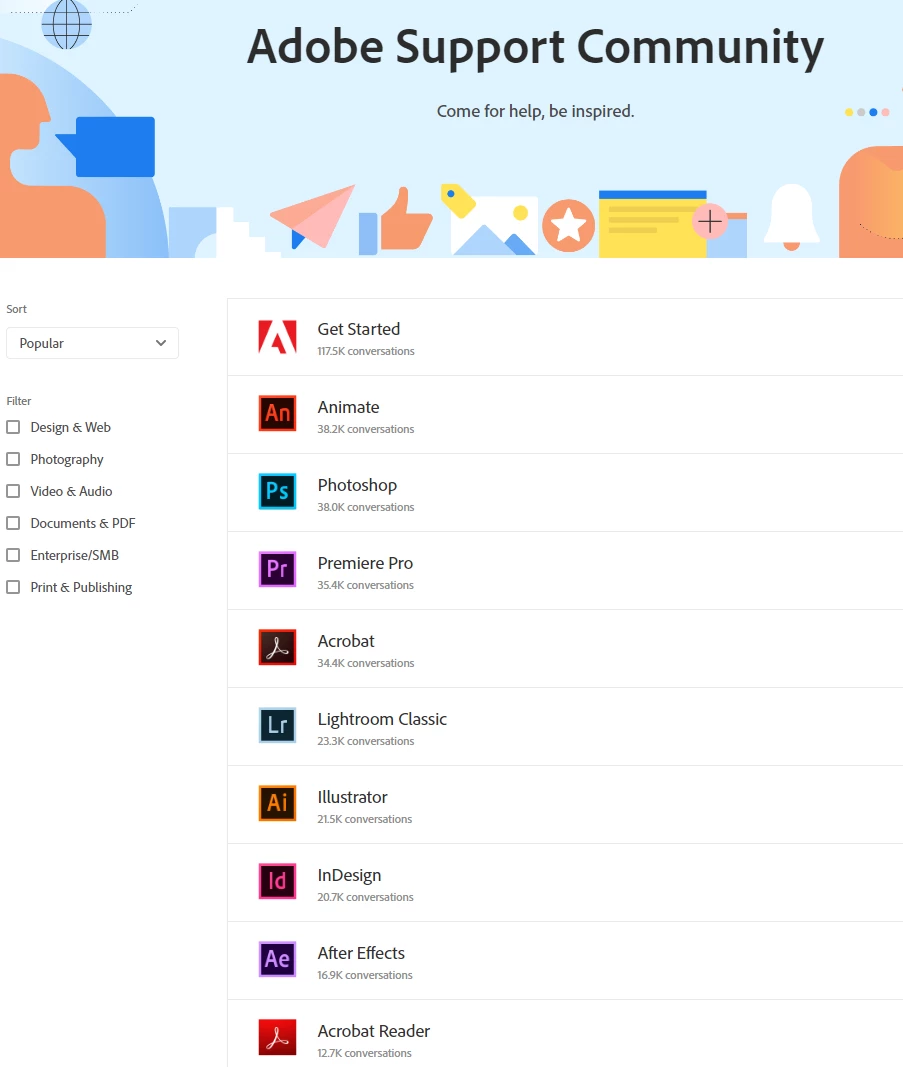Toggle the Video & Audio filter
Image resolution: width=903 pixels, height=1067 pixels.
click(13, 491)
